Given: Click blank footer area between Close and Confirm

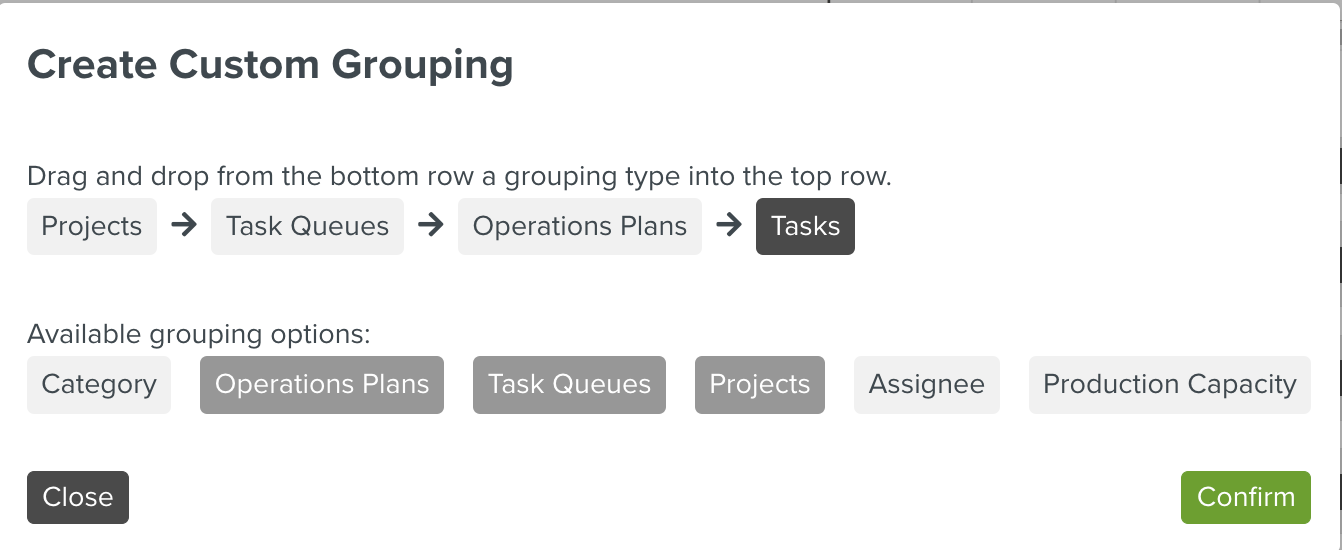Looking at the screenshot, I should coord(650,497).
